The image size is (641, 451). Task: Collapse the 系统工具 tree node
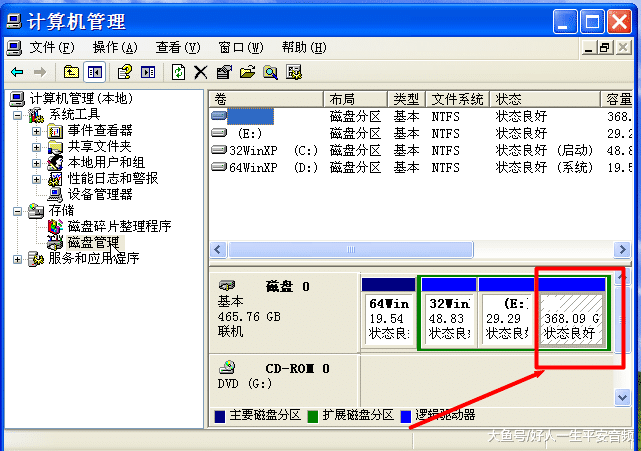[17, 115]
